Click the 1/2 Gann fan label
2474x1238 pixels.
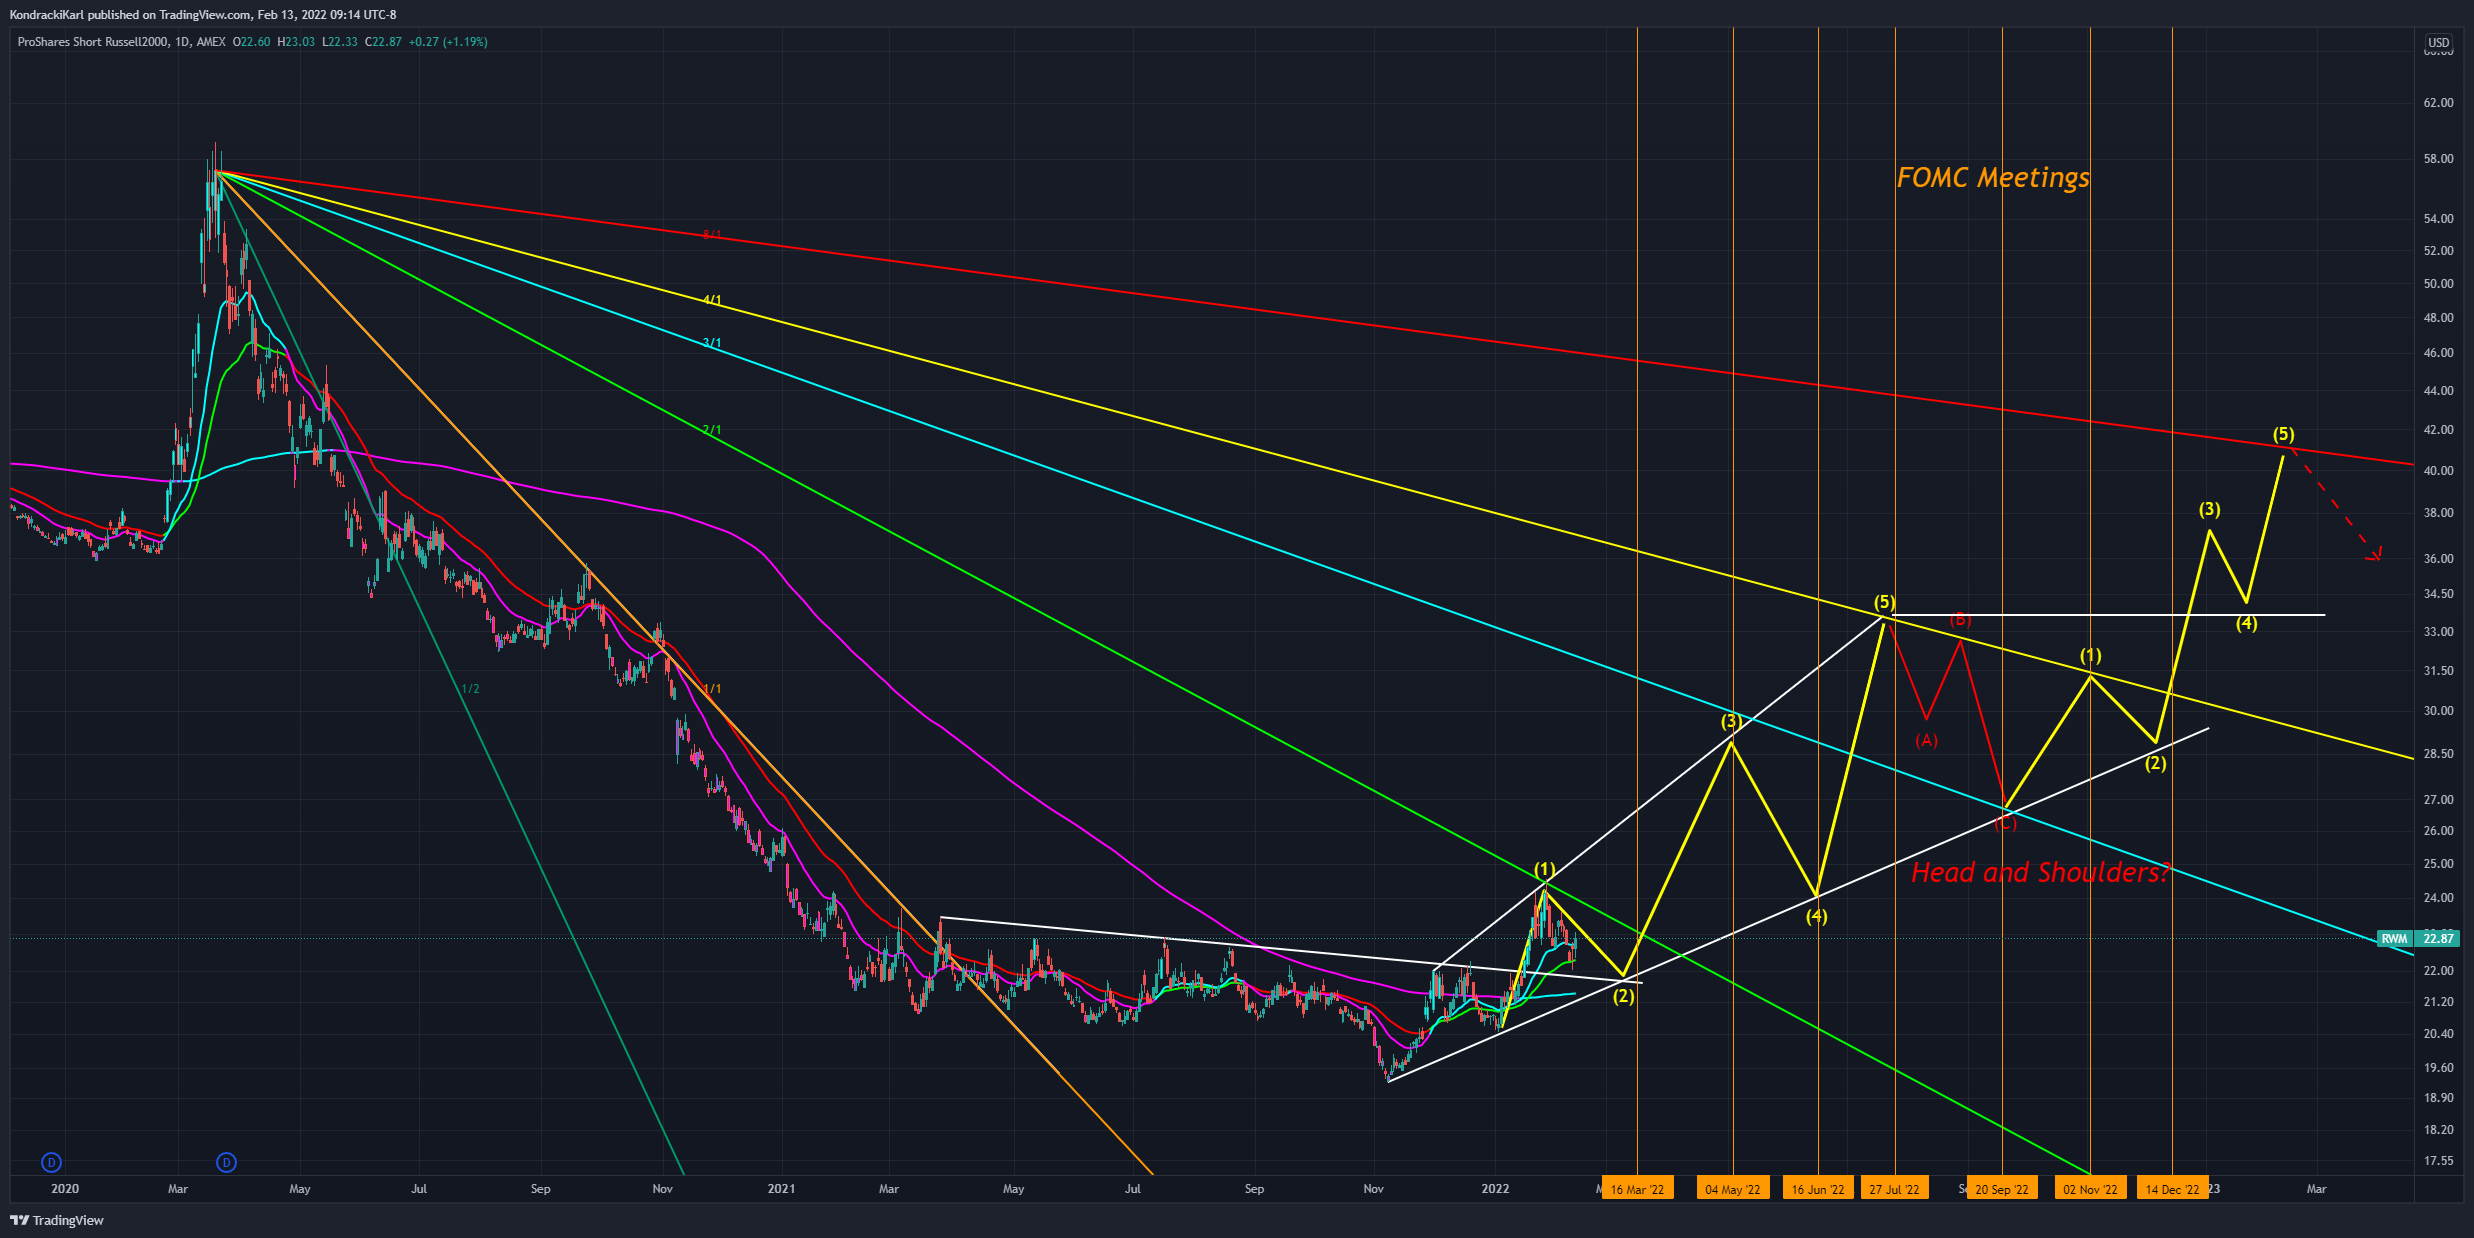coord(470,689)
